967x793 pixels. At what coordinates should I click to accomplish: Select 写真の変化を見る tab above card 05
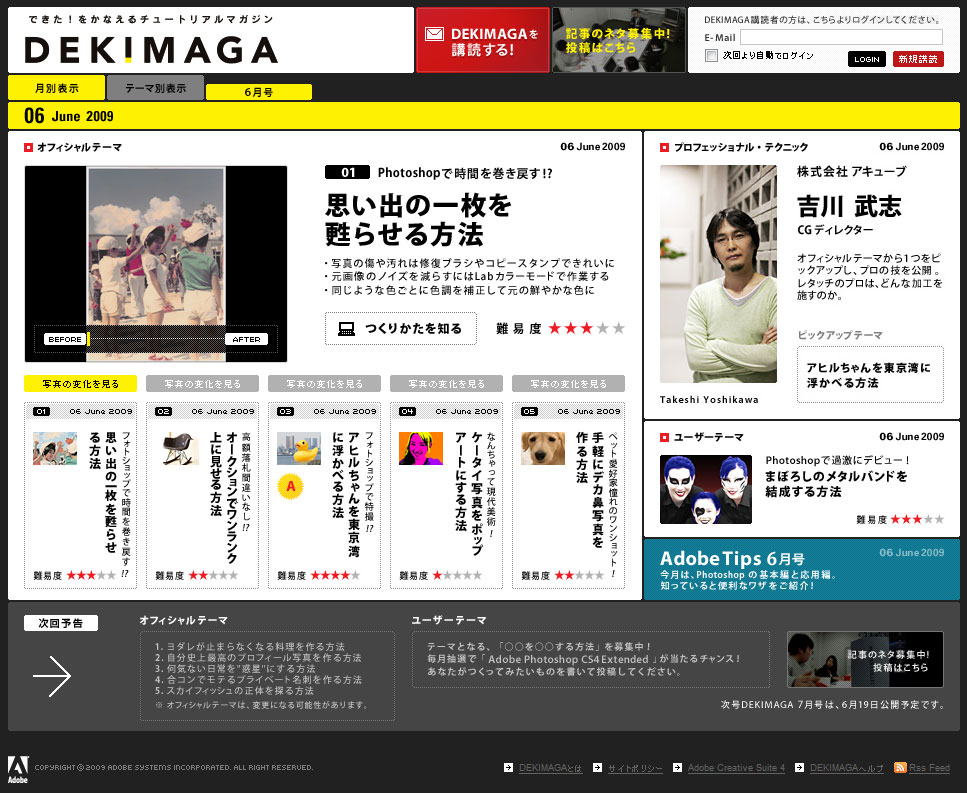tap(569, 384)
